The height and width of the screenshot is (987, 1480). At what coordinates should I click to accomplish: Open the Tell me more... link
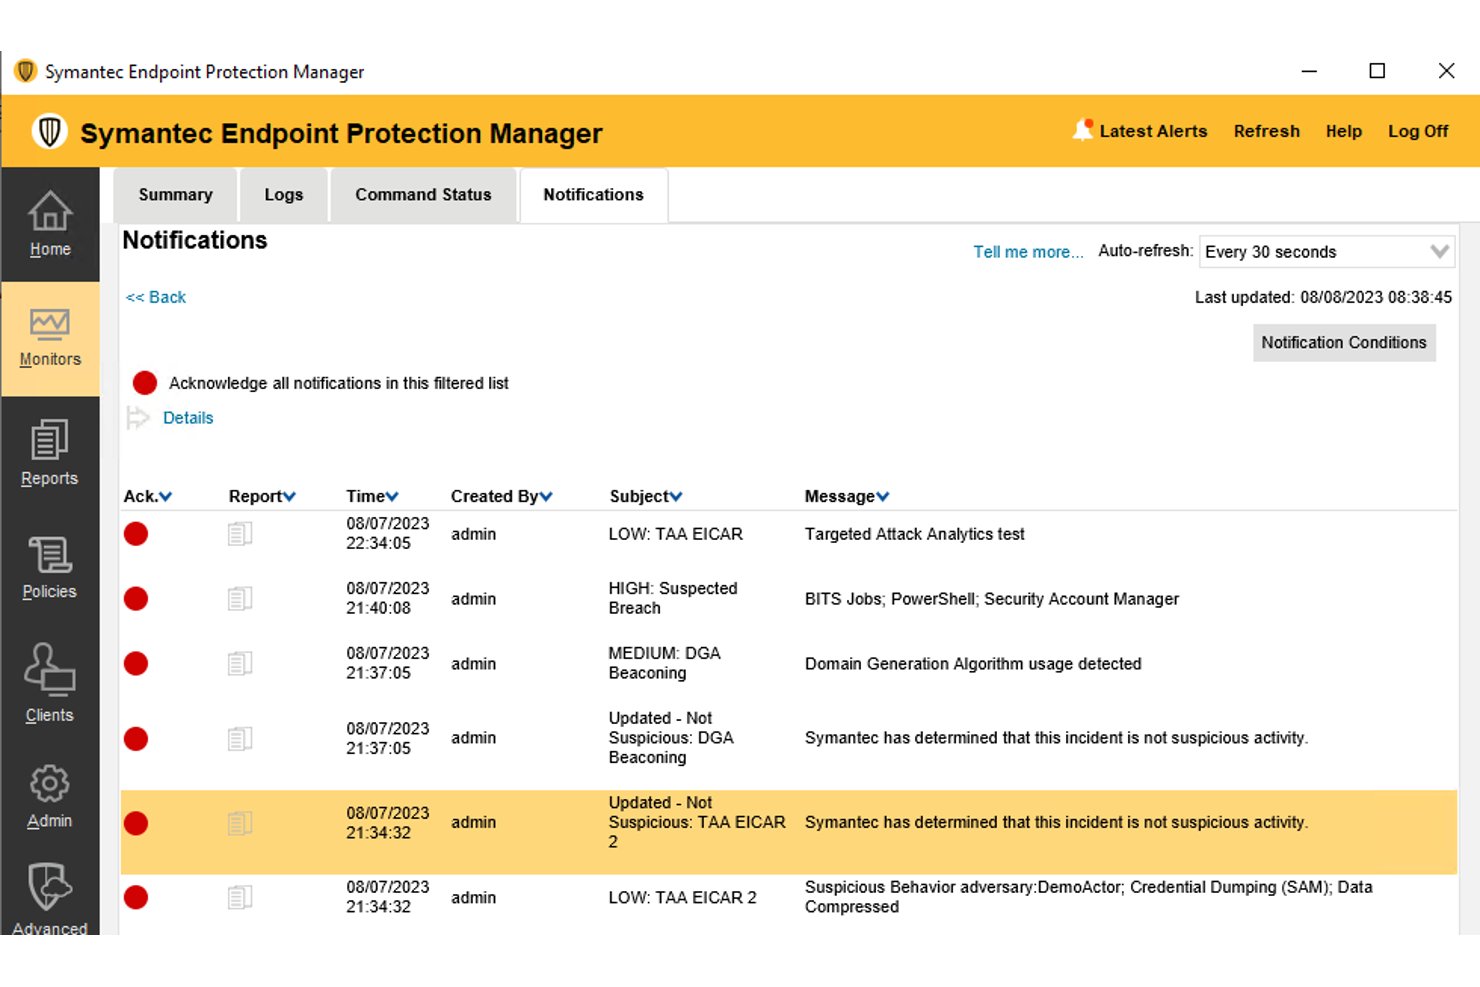(1028, 252)
